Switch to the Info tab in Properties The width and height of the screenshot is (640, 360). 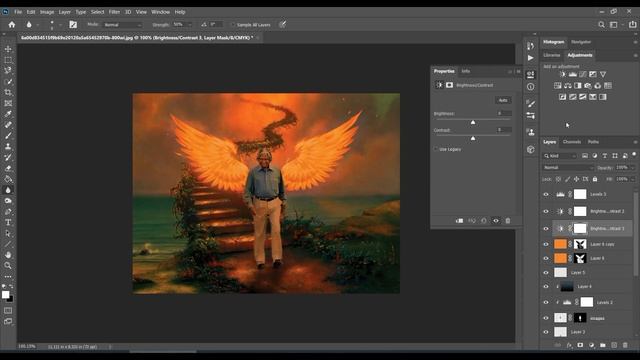(x=466, y=71)
